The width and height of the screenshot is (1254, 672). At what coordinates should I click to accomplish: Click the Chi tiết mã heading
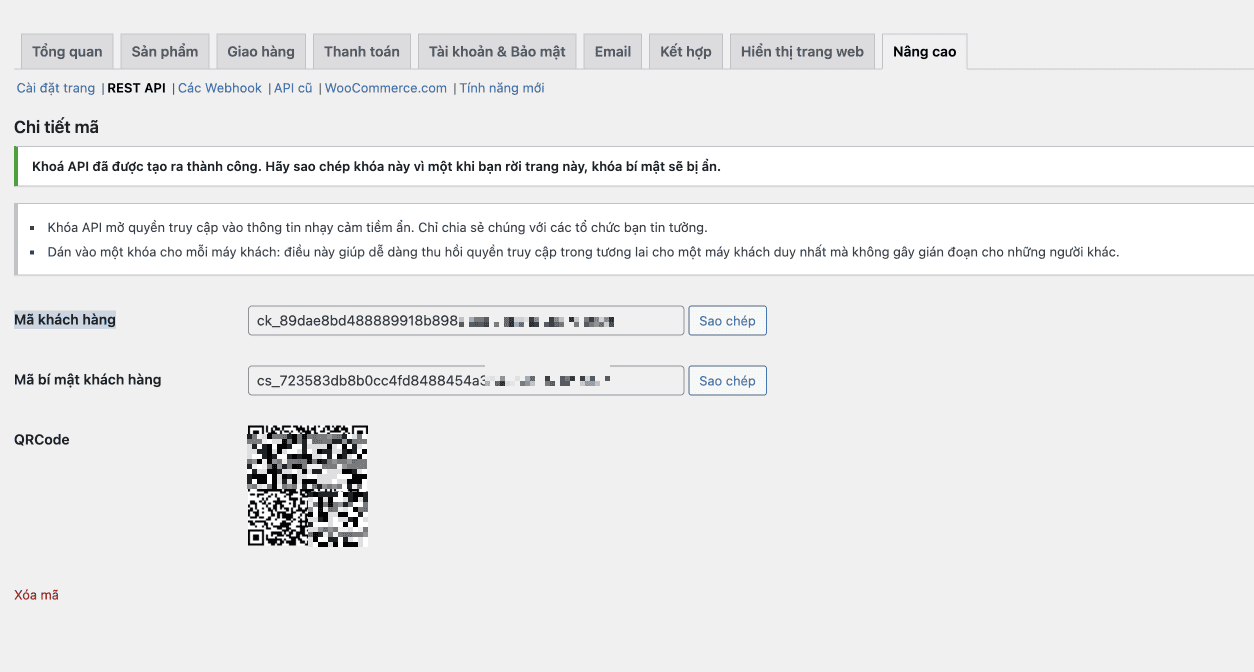57,127
